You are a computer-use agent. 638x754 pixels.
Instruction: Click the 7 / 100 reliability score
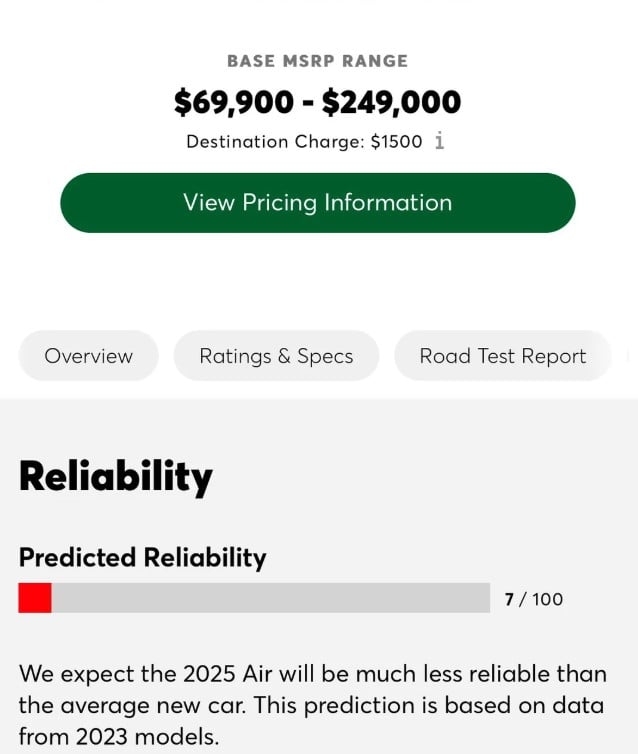[533, 599]
